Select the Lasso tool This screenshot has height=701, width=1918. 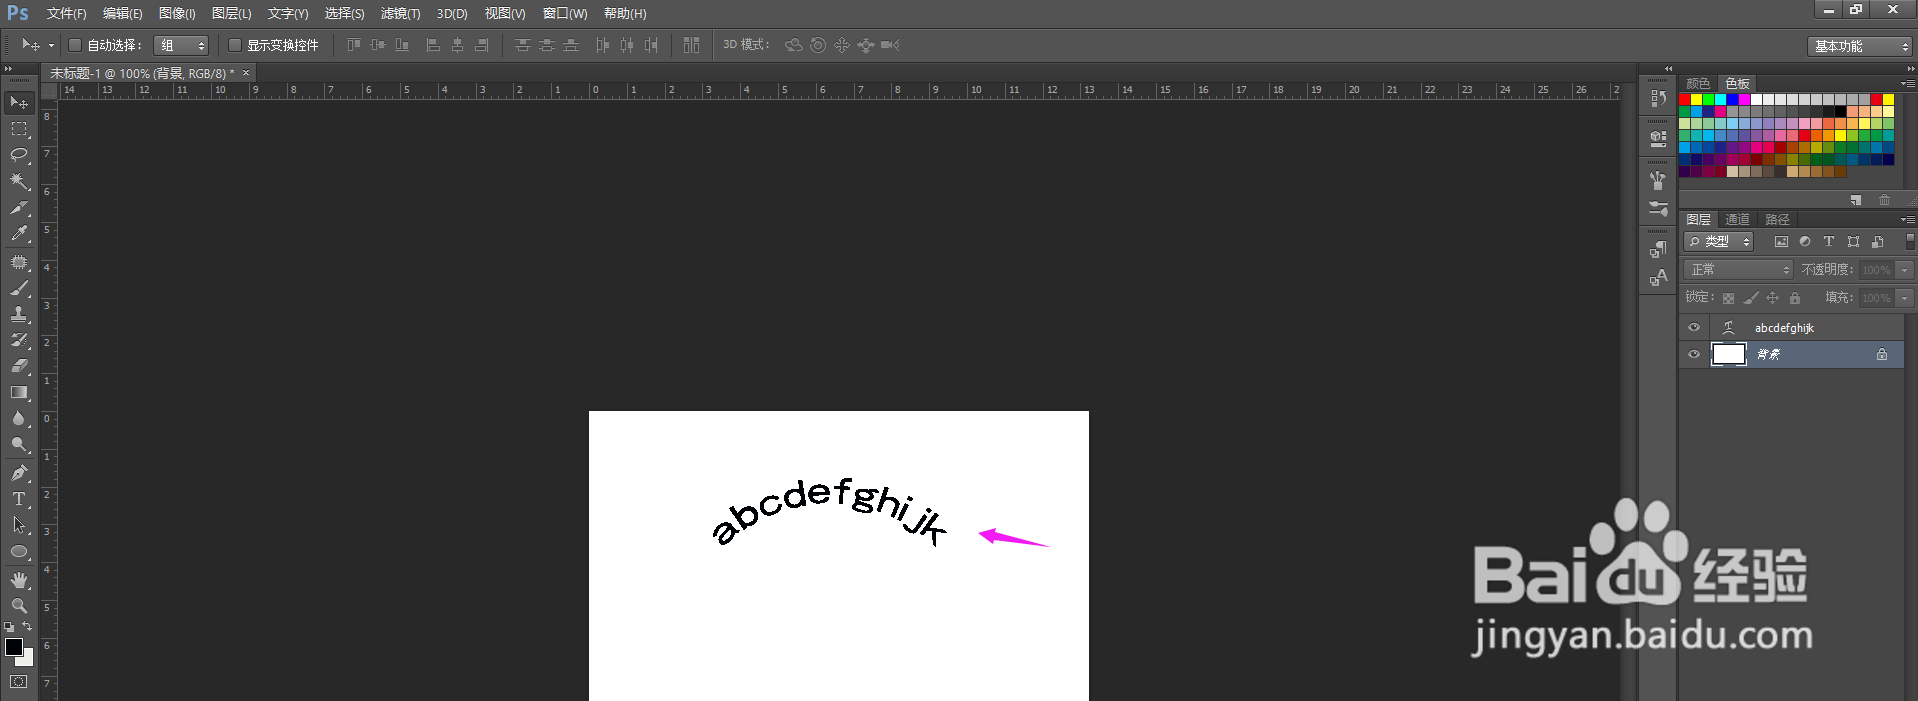tap(19, 155)
